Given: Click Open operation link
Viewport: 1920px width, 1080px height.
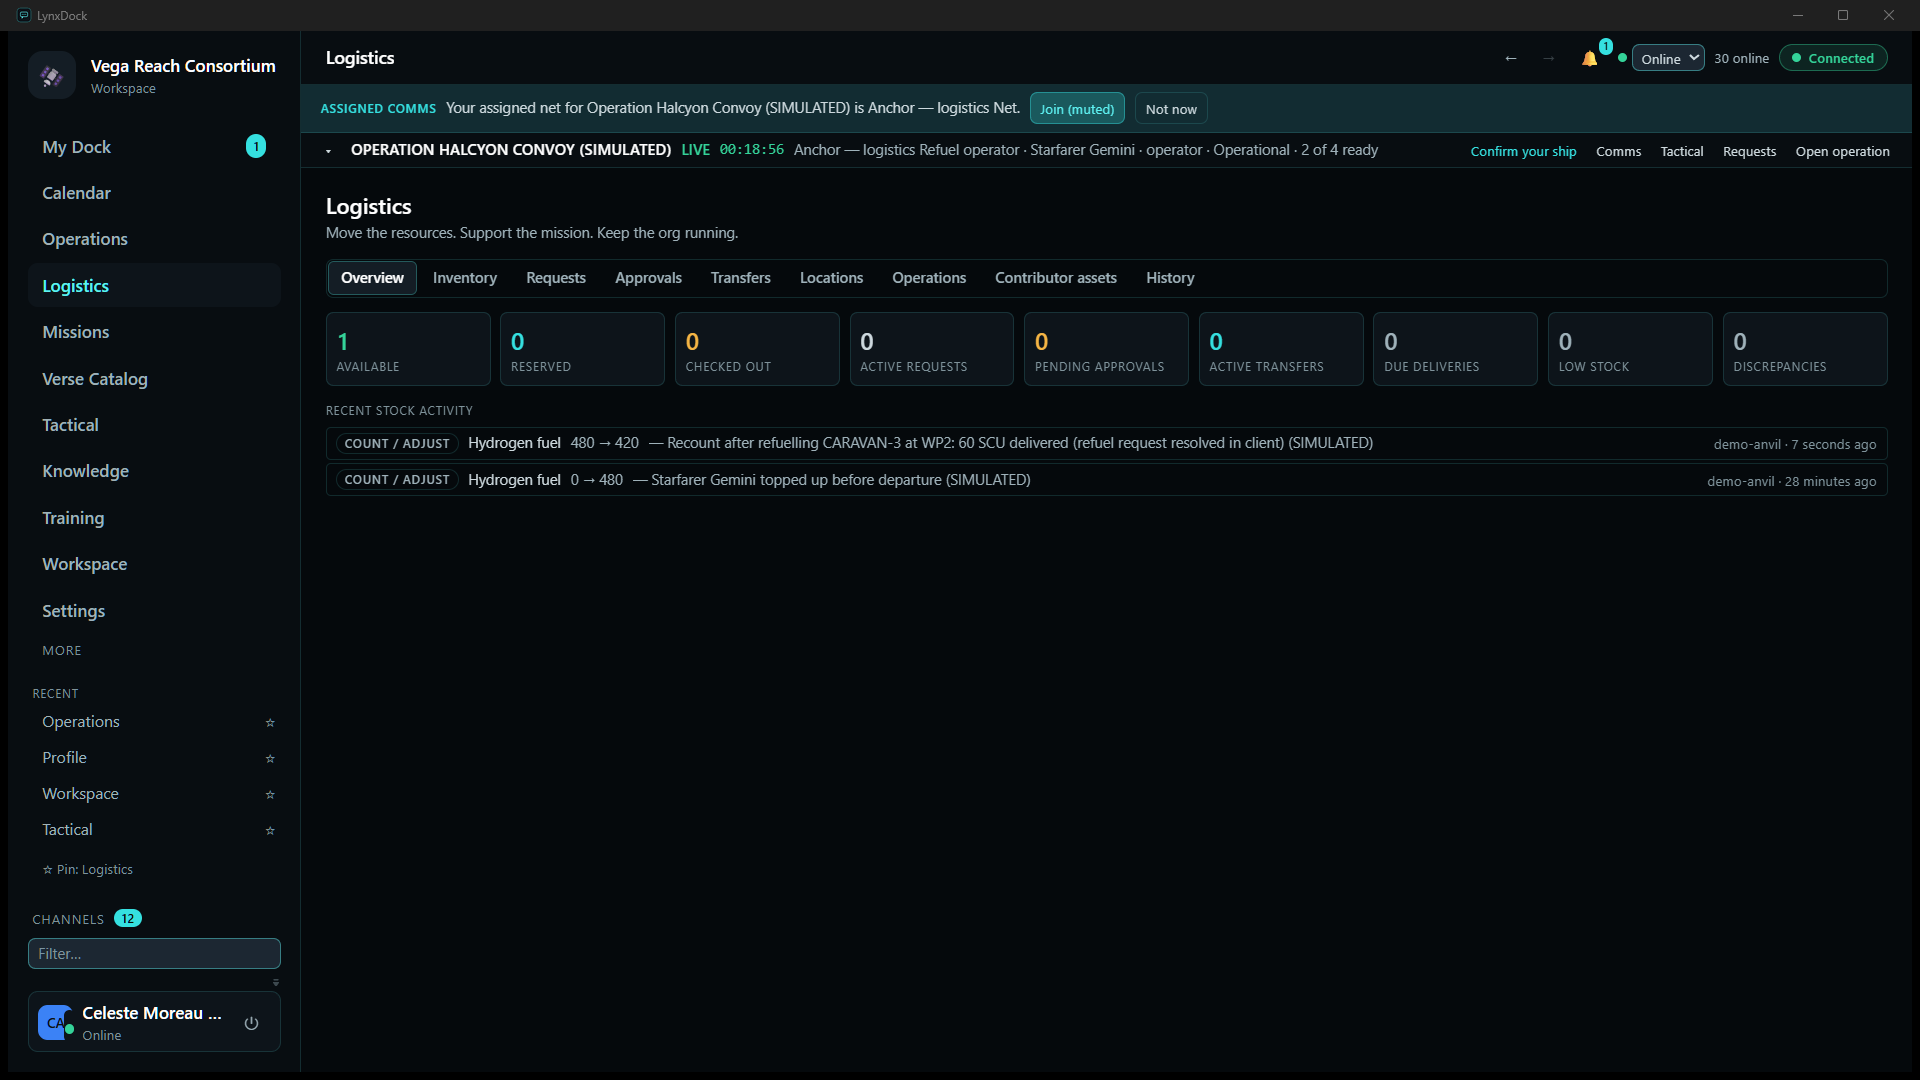Looking at the screenshot, I should (1842, 151).
